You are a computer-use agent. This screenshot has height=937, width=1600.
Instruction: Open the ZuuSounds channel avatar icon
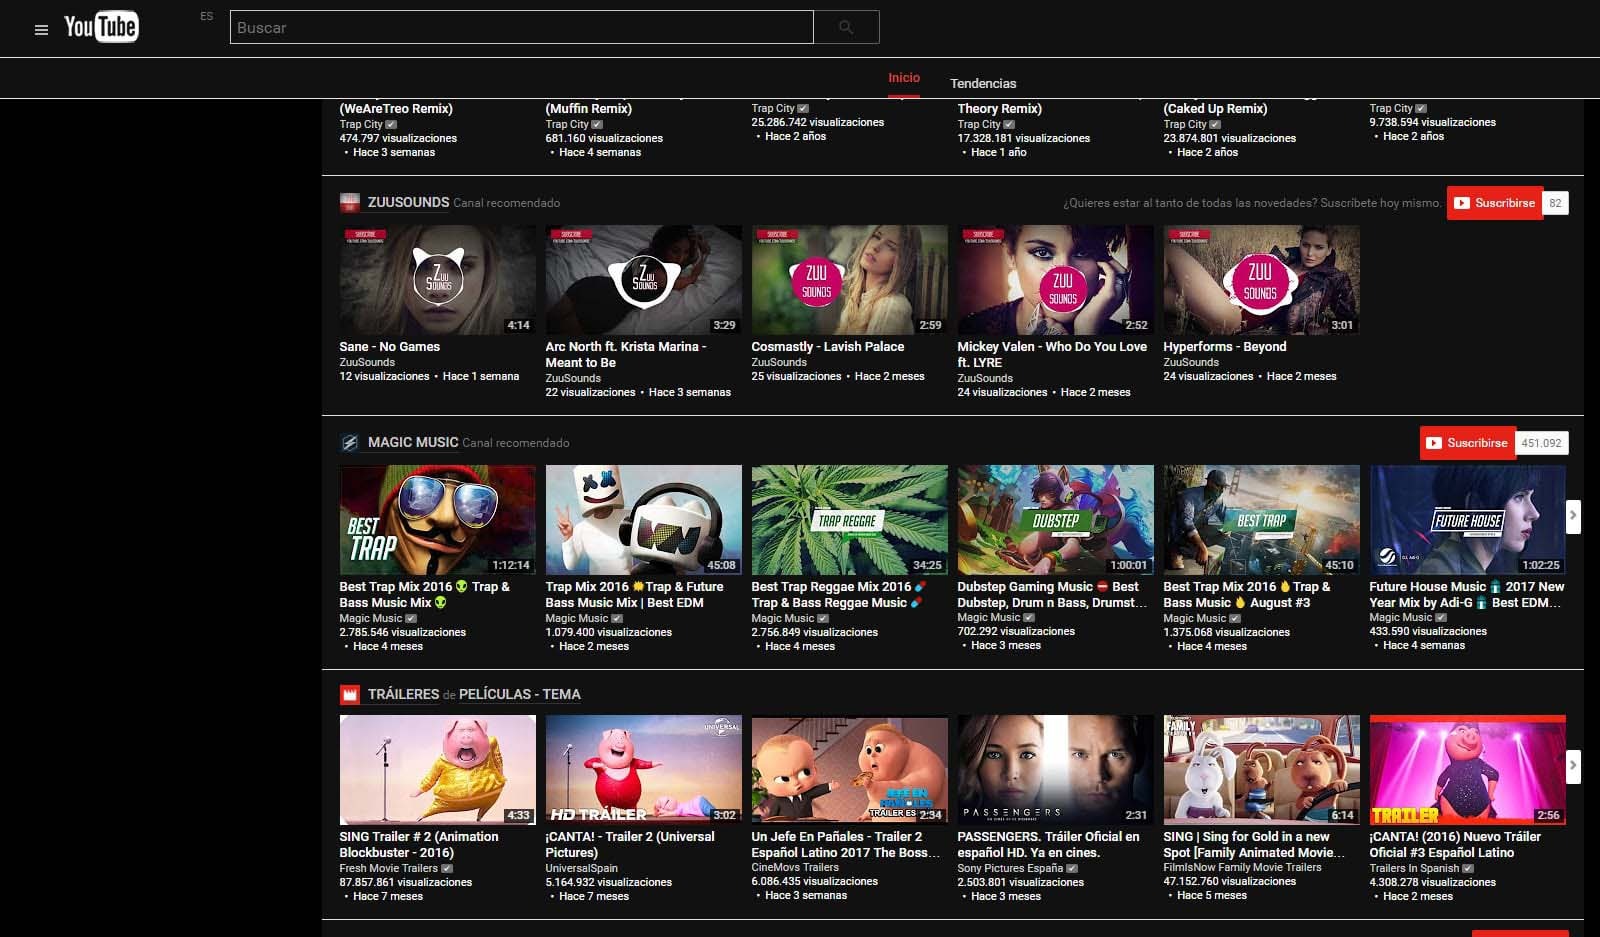[x=349, y=202]
